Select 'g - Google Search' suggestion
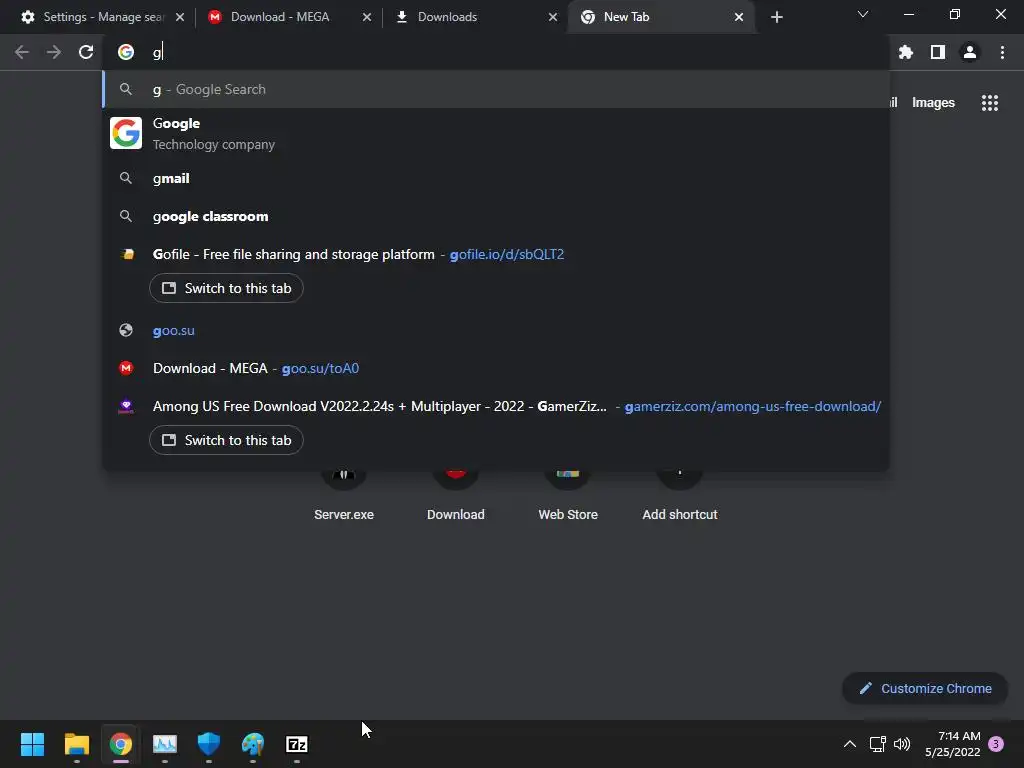The height and width of the screenshot is (768, 1024). (x=496, y=89)
